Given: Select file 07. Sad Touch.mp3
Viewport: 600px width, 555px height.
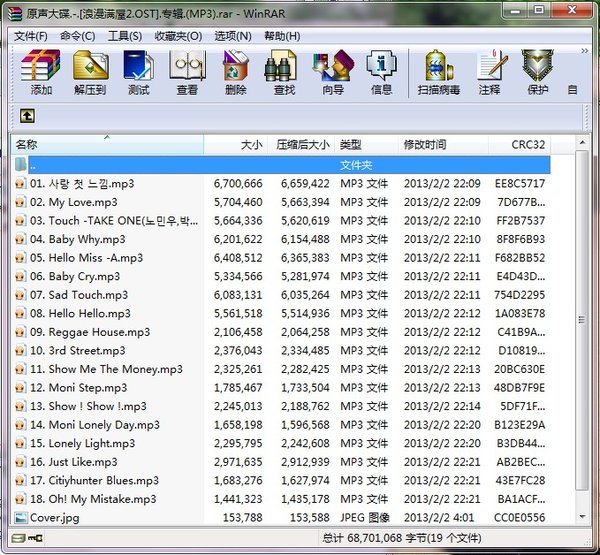Looking at the screenshot, I should pos(281,295).
